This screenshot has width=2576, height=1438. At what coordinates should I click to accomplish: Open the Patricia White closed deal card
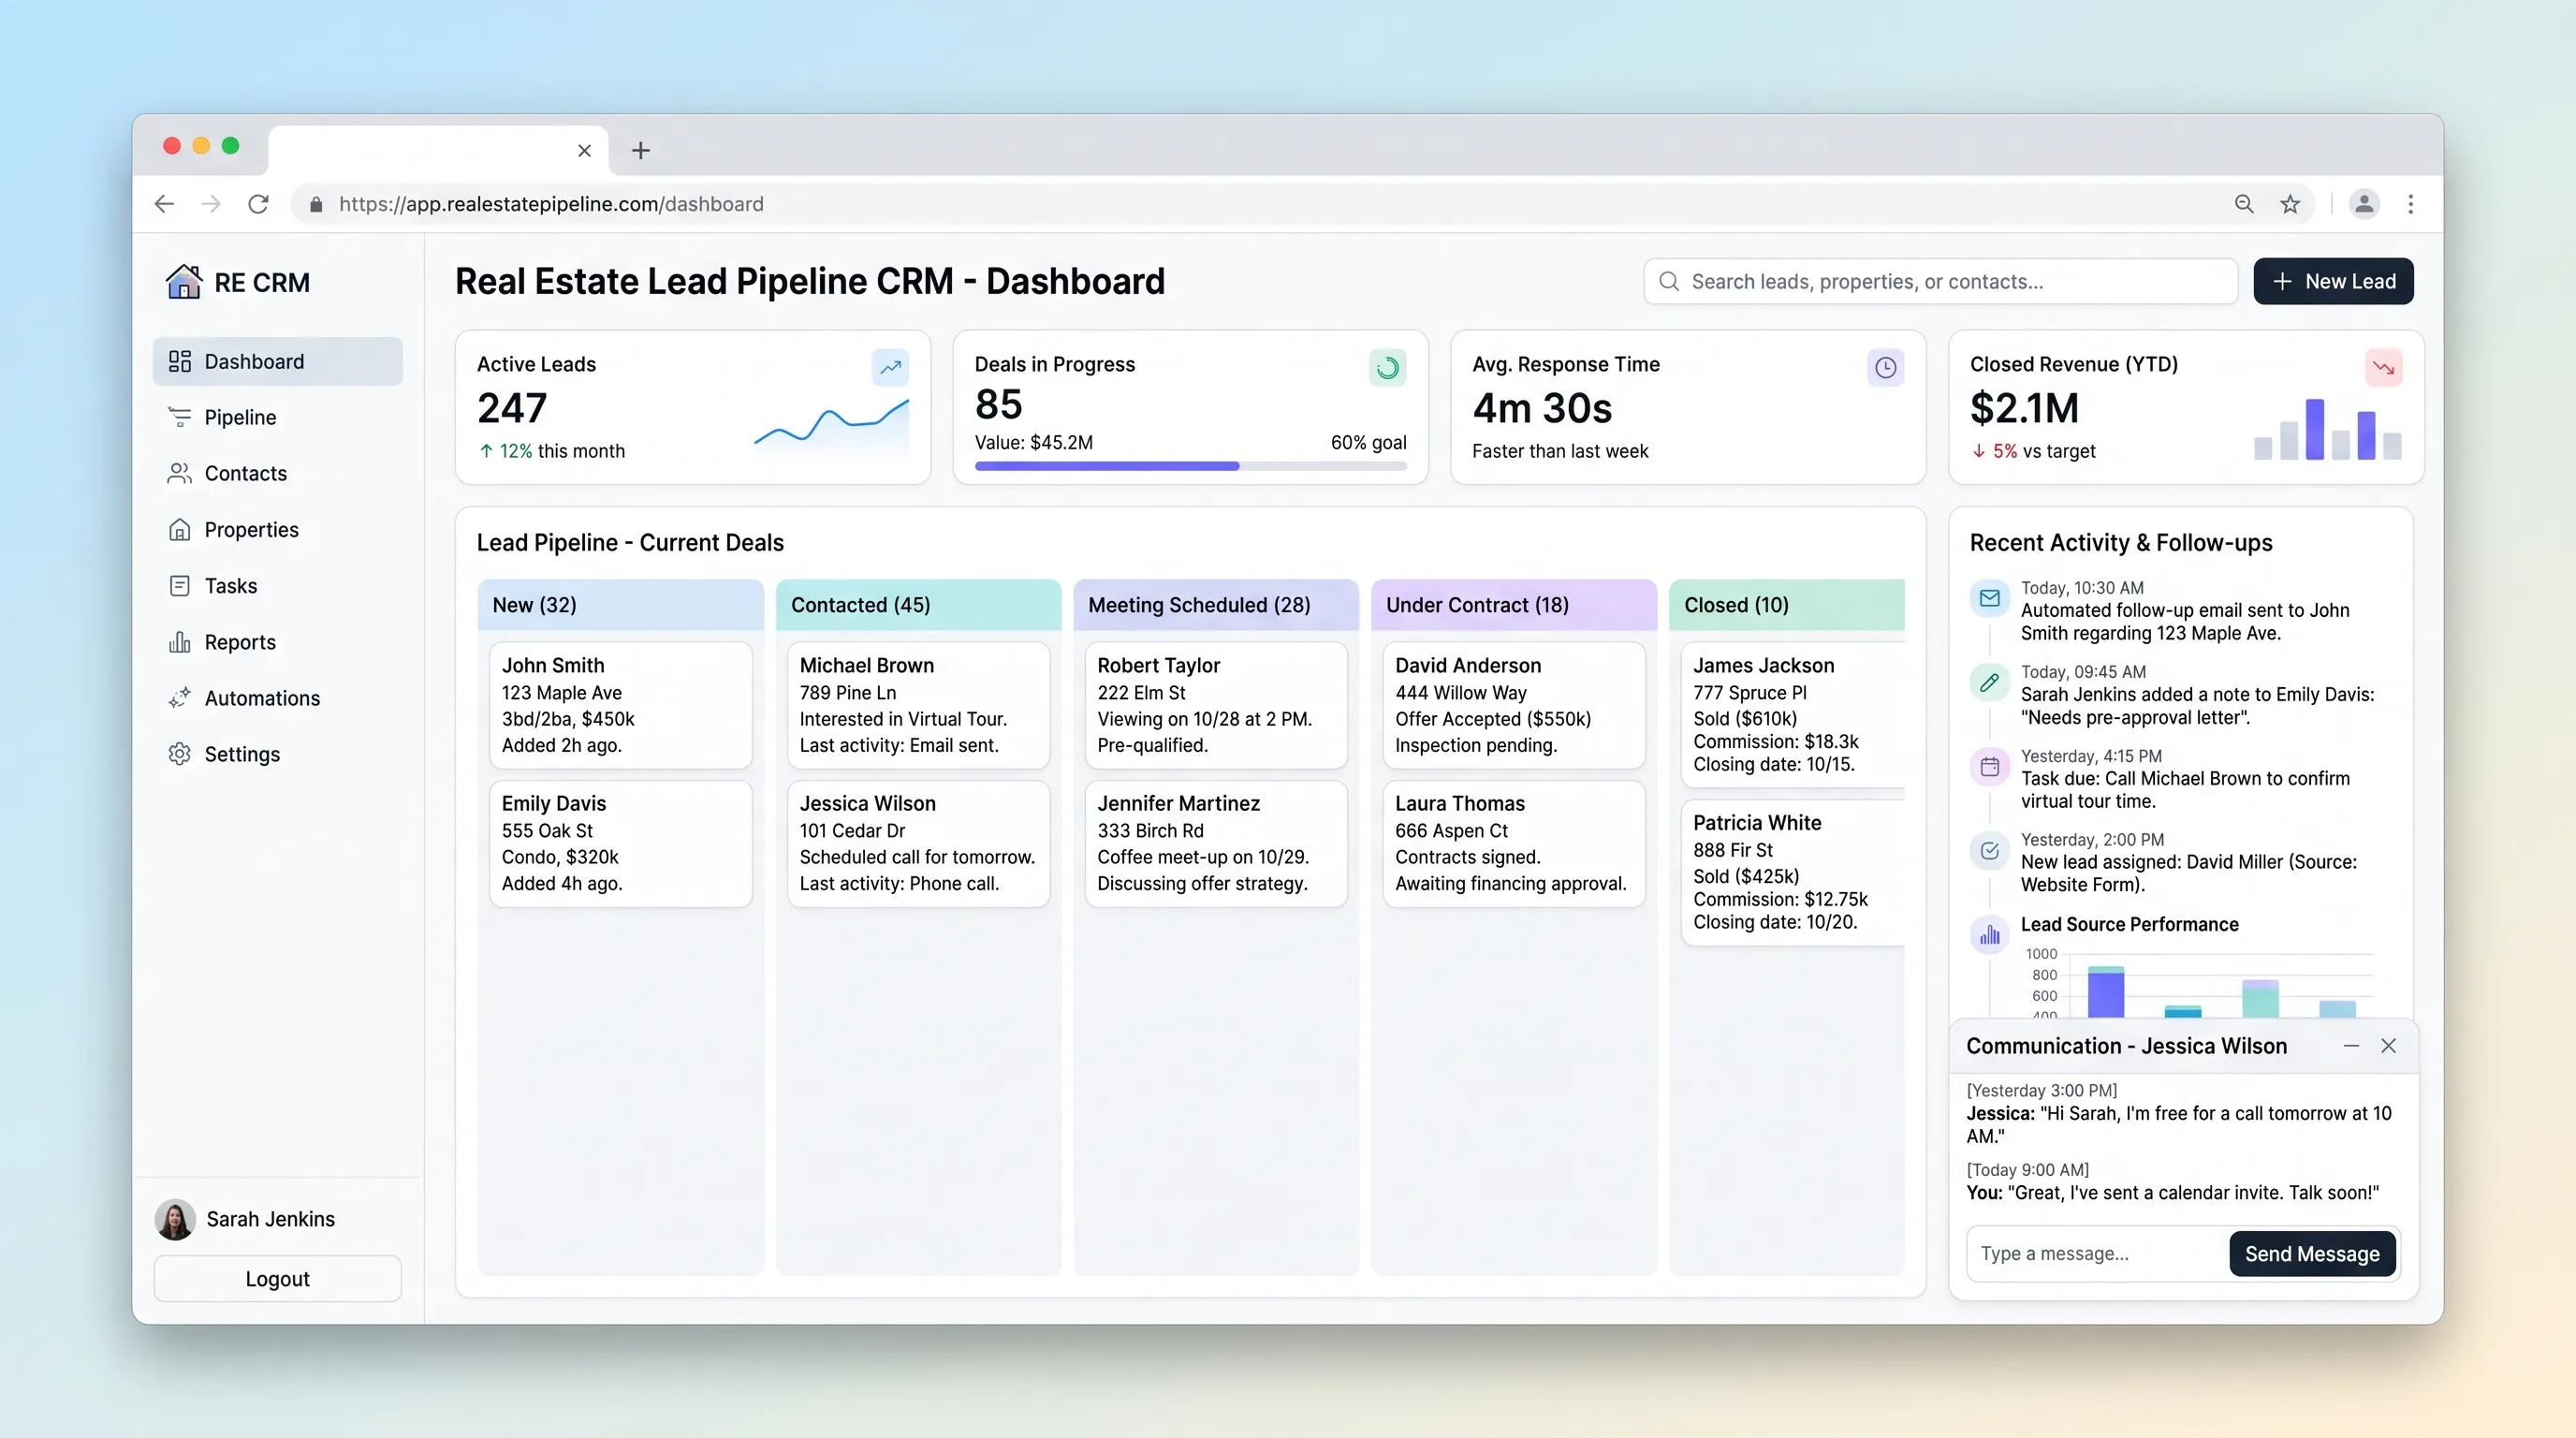coord(1793,872)
